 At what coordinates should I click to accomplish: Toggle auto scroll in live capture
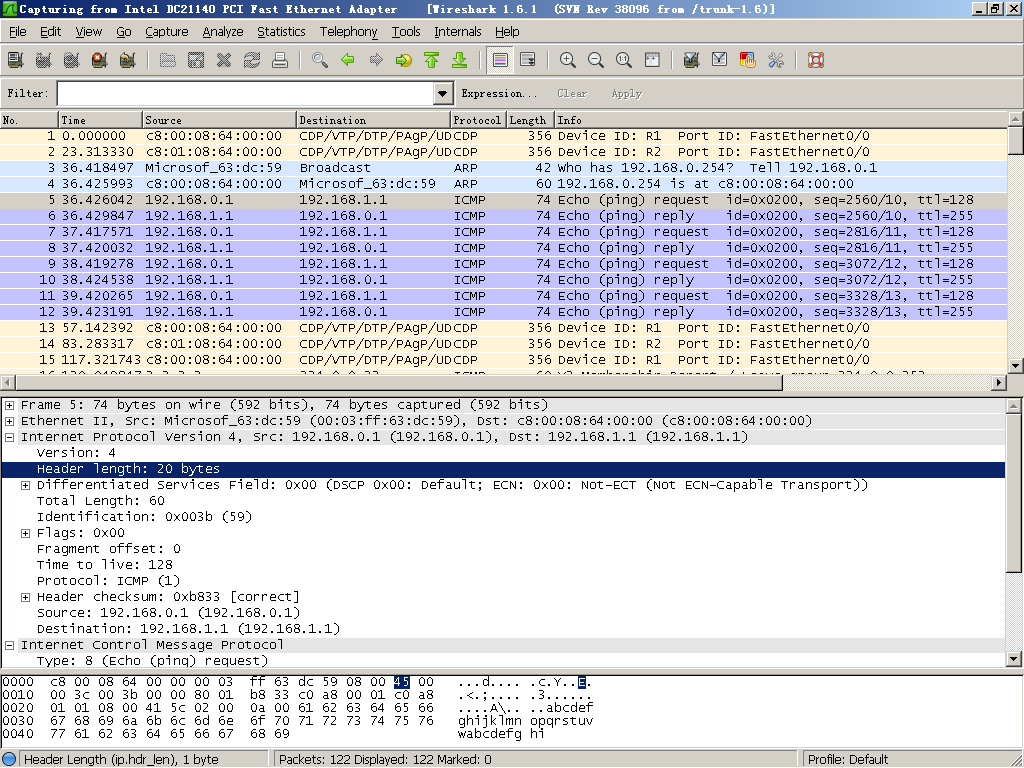[x=528, y=60]
